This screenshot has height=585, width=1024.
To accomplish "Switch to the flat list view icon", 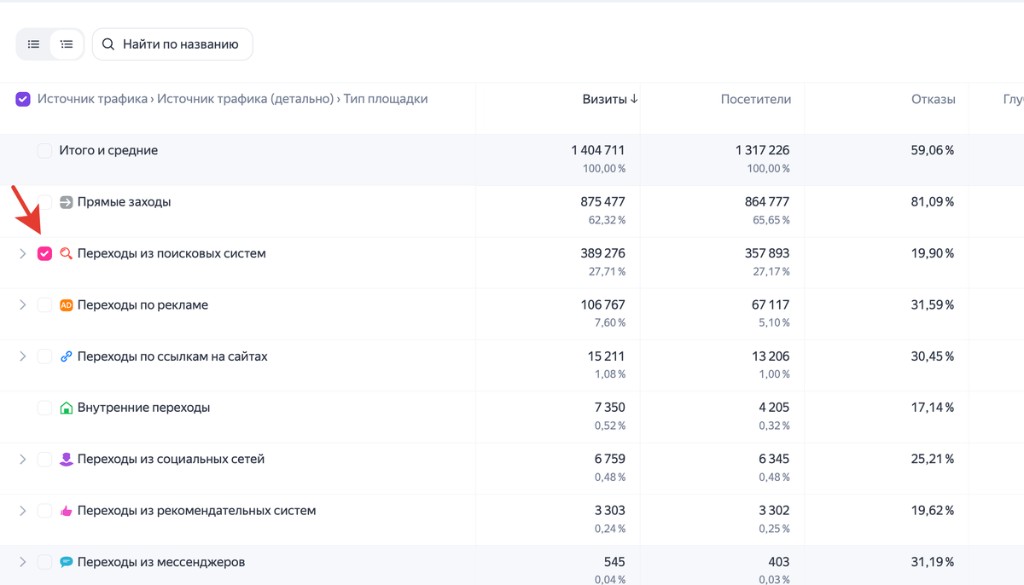I will click(x=33, y=44).
